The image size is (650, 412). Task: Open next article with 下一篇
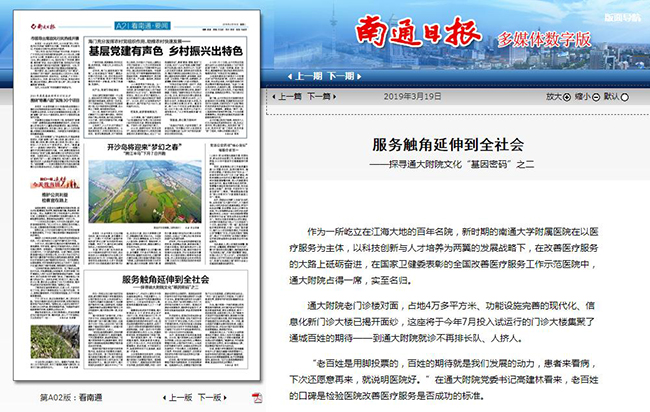[319, 97]
